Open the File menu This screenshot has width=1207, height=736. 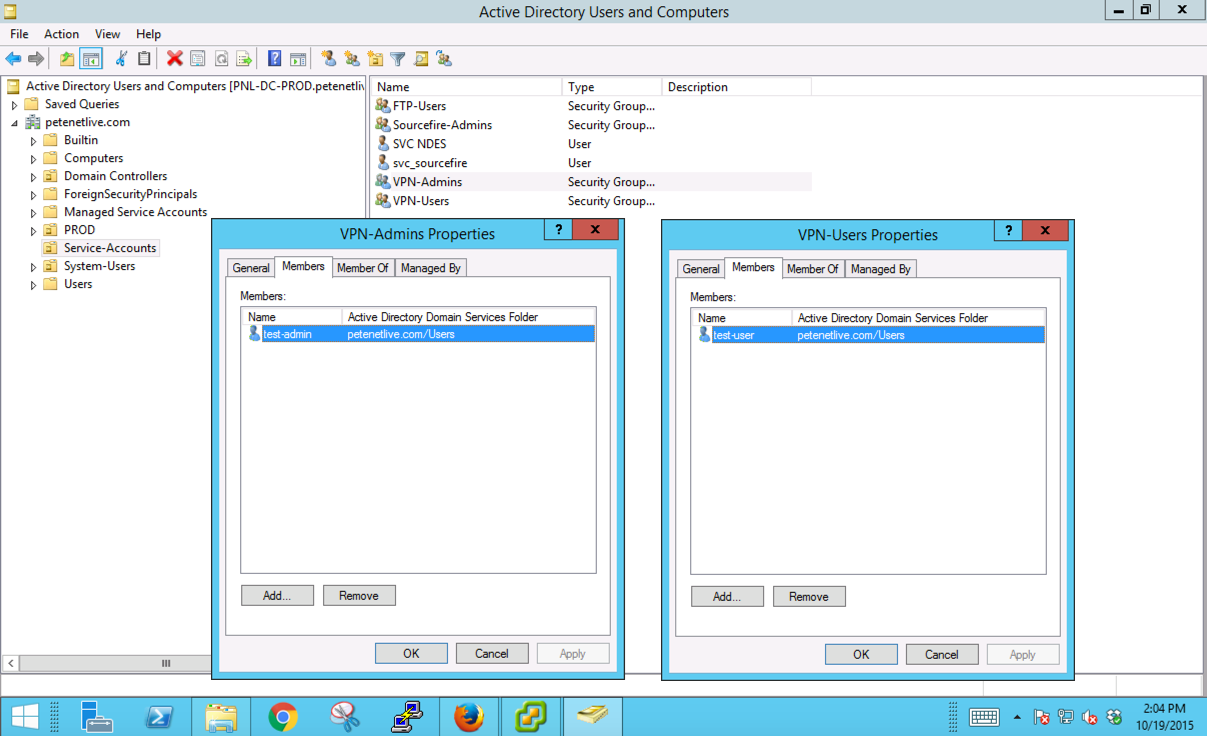19,34
